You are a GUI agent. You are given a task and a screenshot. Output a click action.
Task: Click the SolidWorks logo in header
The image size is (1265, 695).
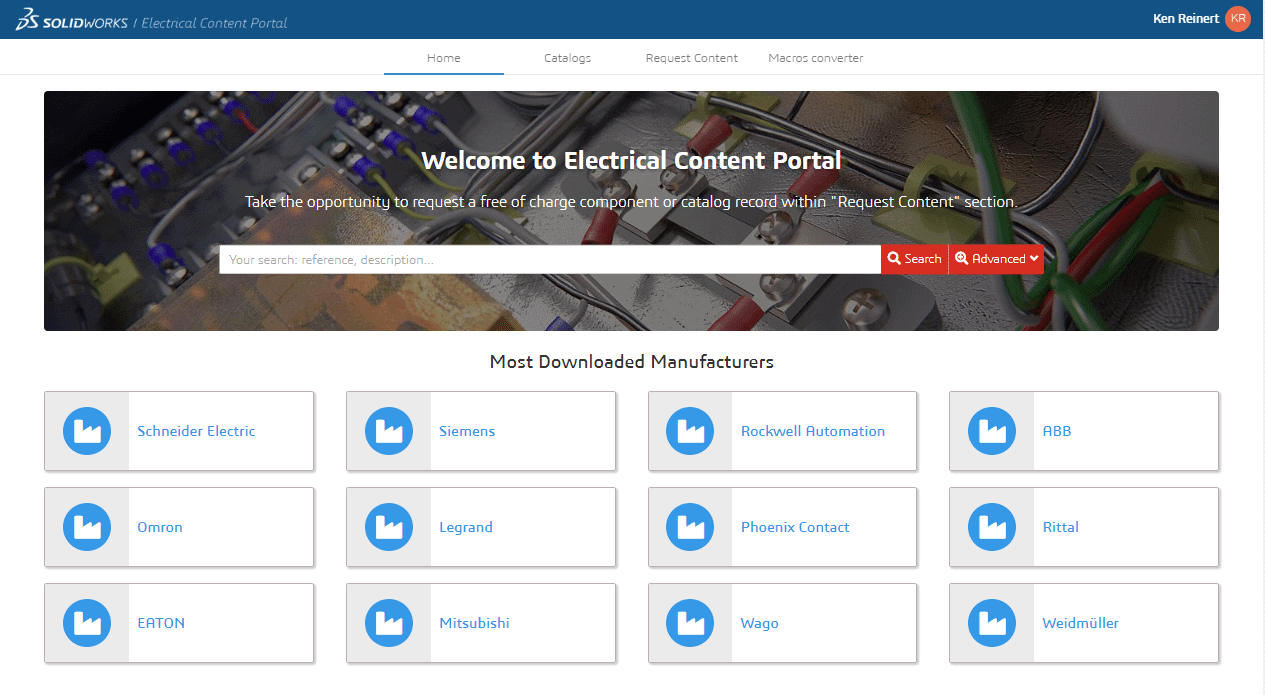70,22
